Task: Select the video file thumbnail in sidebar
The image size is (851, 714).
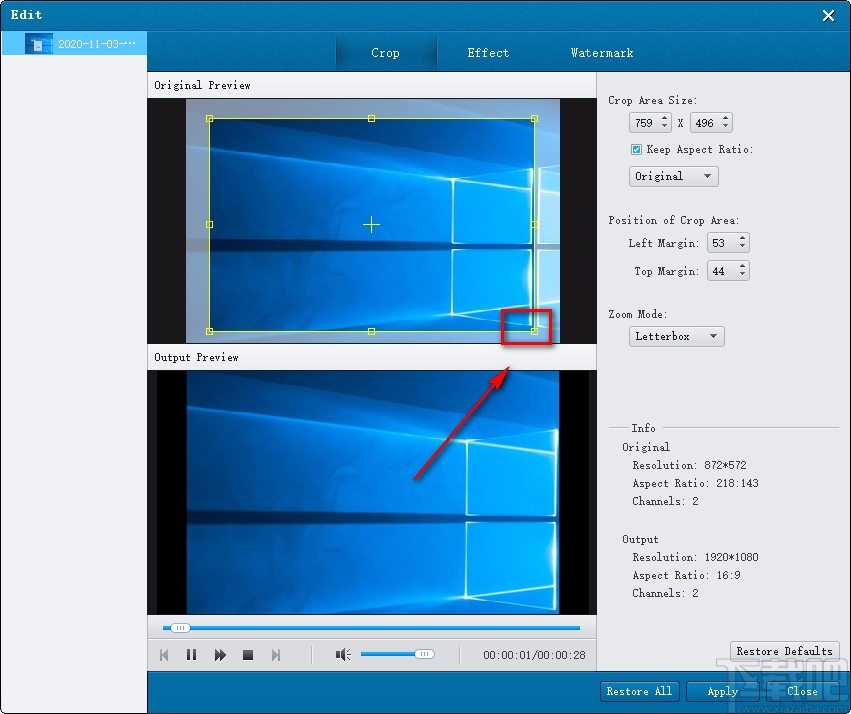Action: (x=39, y=44)
